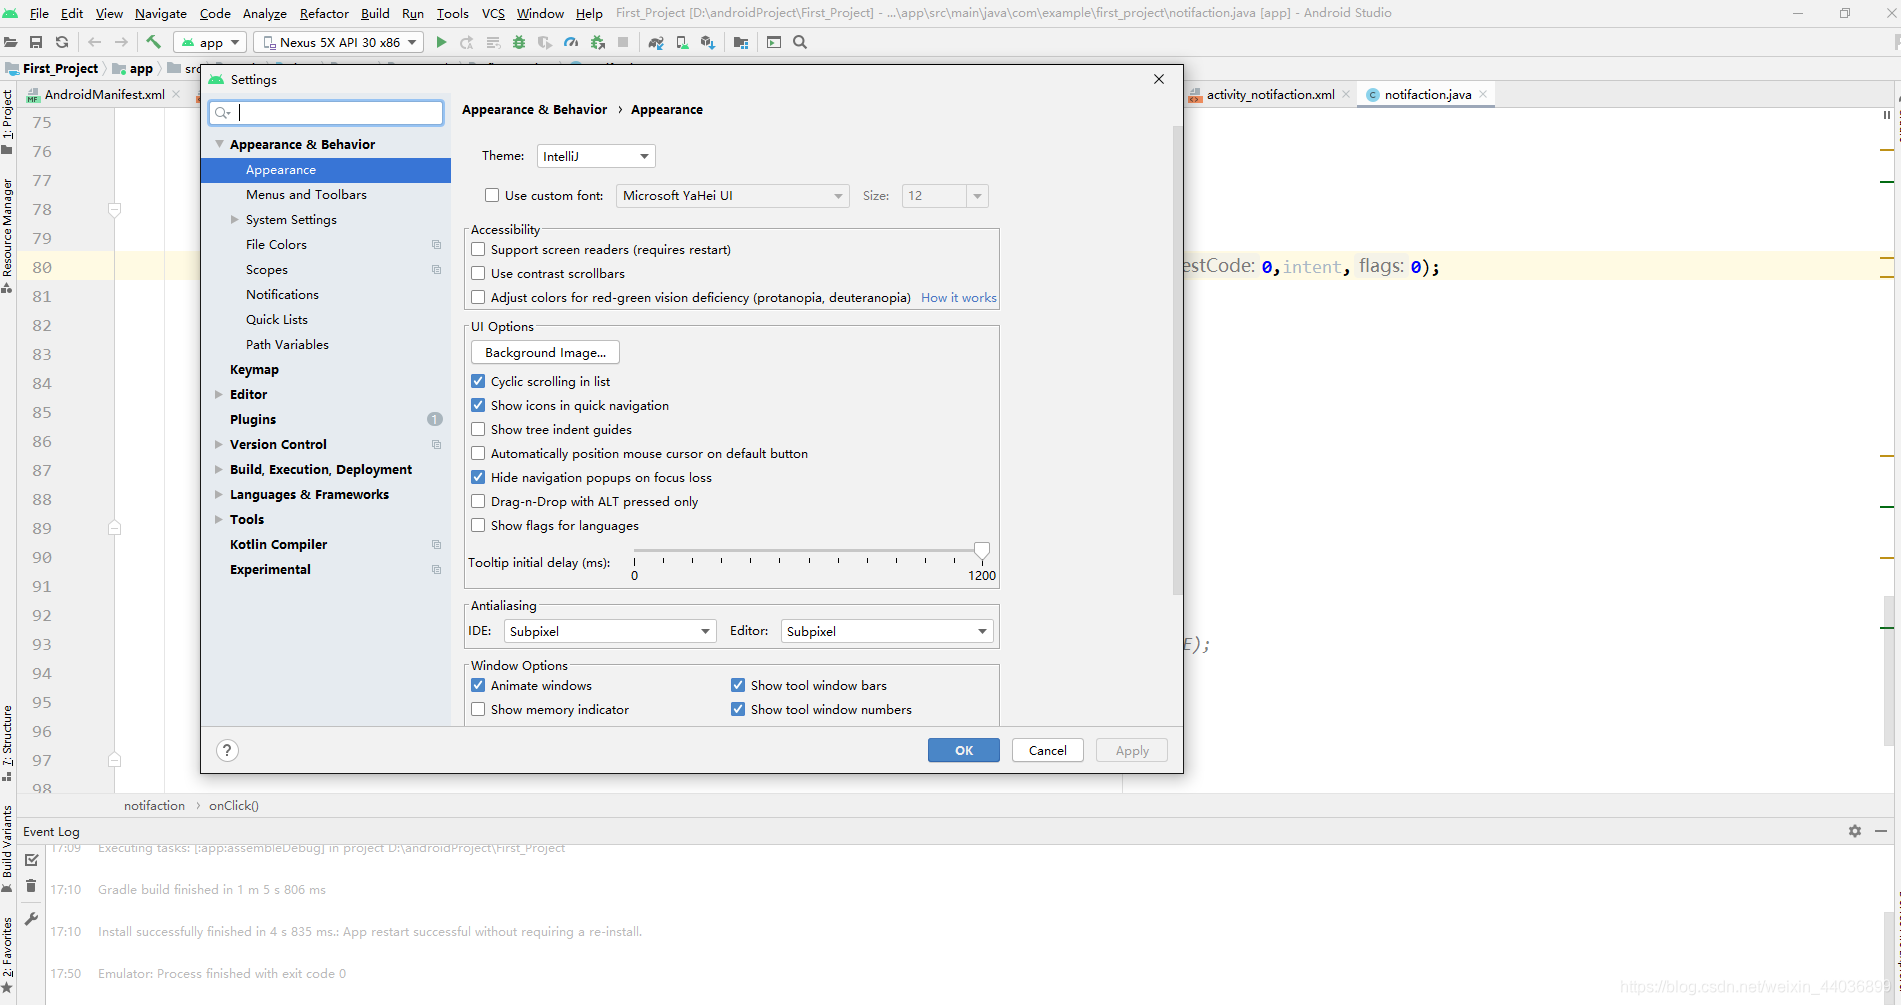Enable Show tree indent guides
The height and width of the screenshot is (1005, 1901).
(x=478, y=429)
